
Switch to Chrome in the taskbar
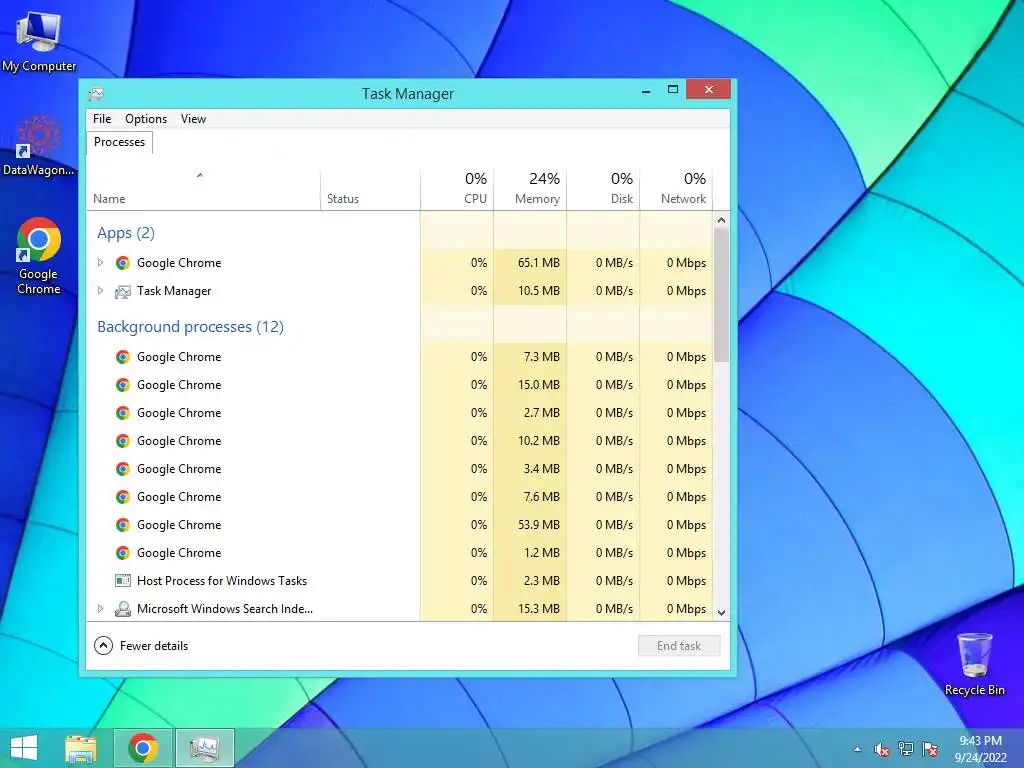tap(143, 748)
